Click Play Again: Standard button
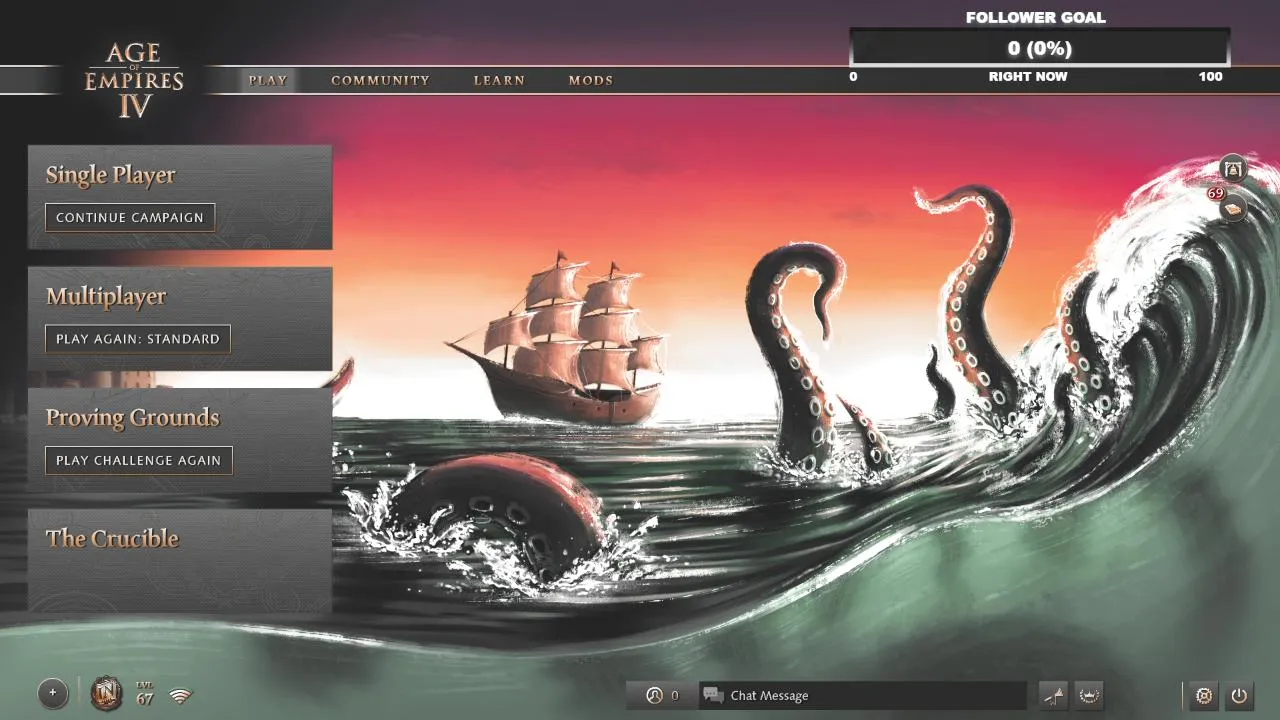This screenshot has height=720, width=1280. pos(138,339)
